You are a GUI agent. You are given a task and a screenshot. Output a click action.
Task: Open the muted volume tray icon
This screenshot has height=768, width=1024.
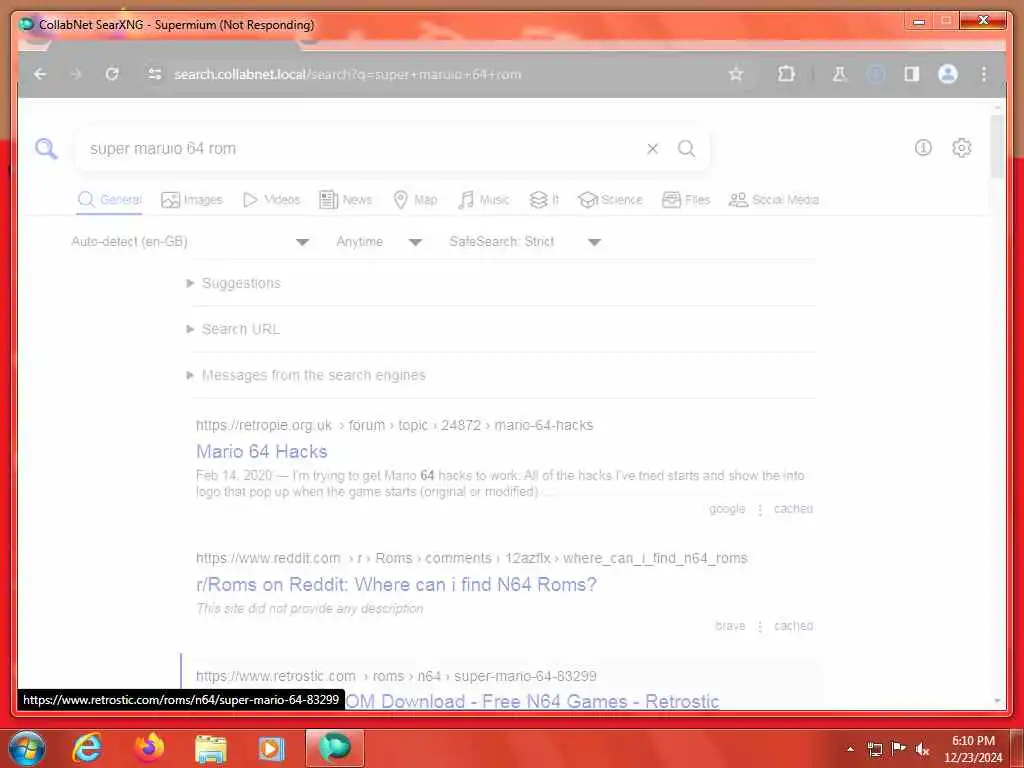[x=922, y=749]
